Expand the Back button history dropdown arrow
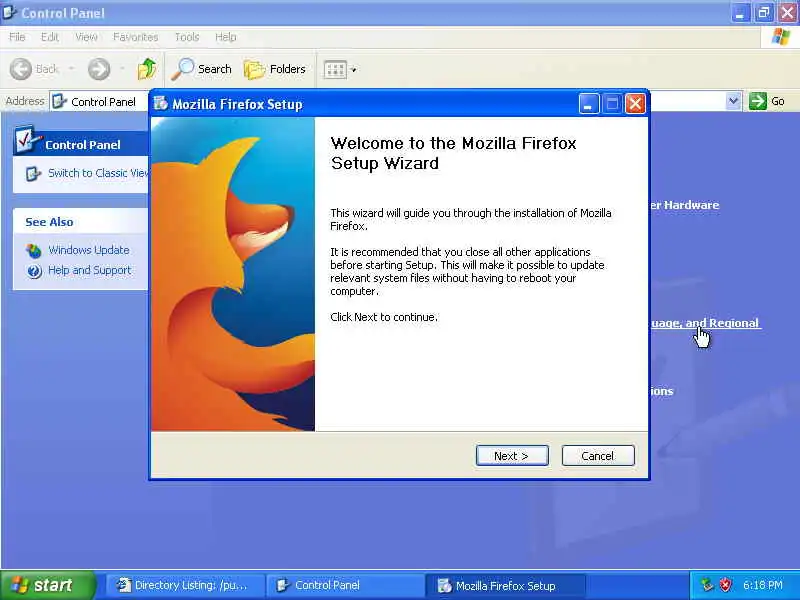The width and height of the screenshot is (800, 600). (71, 68)
